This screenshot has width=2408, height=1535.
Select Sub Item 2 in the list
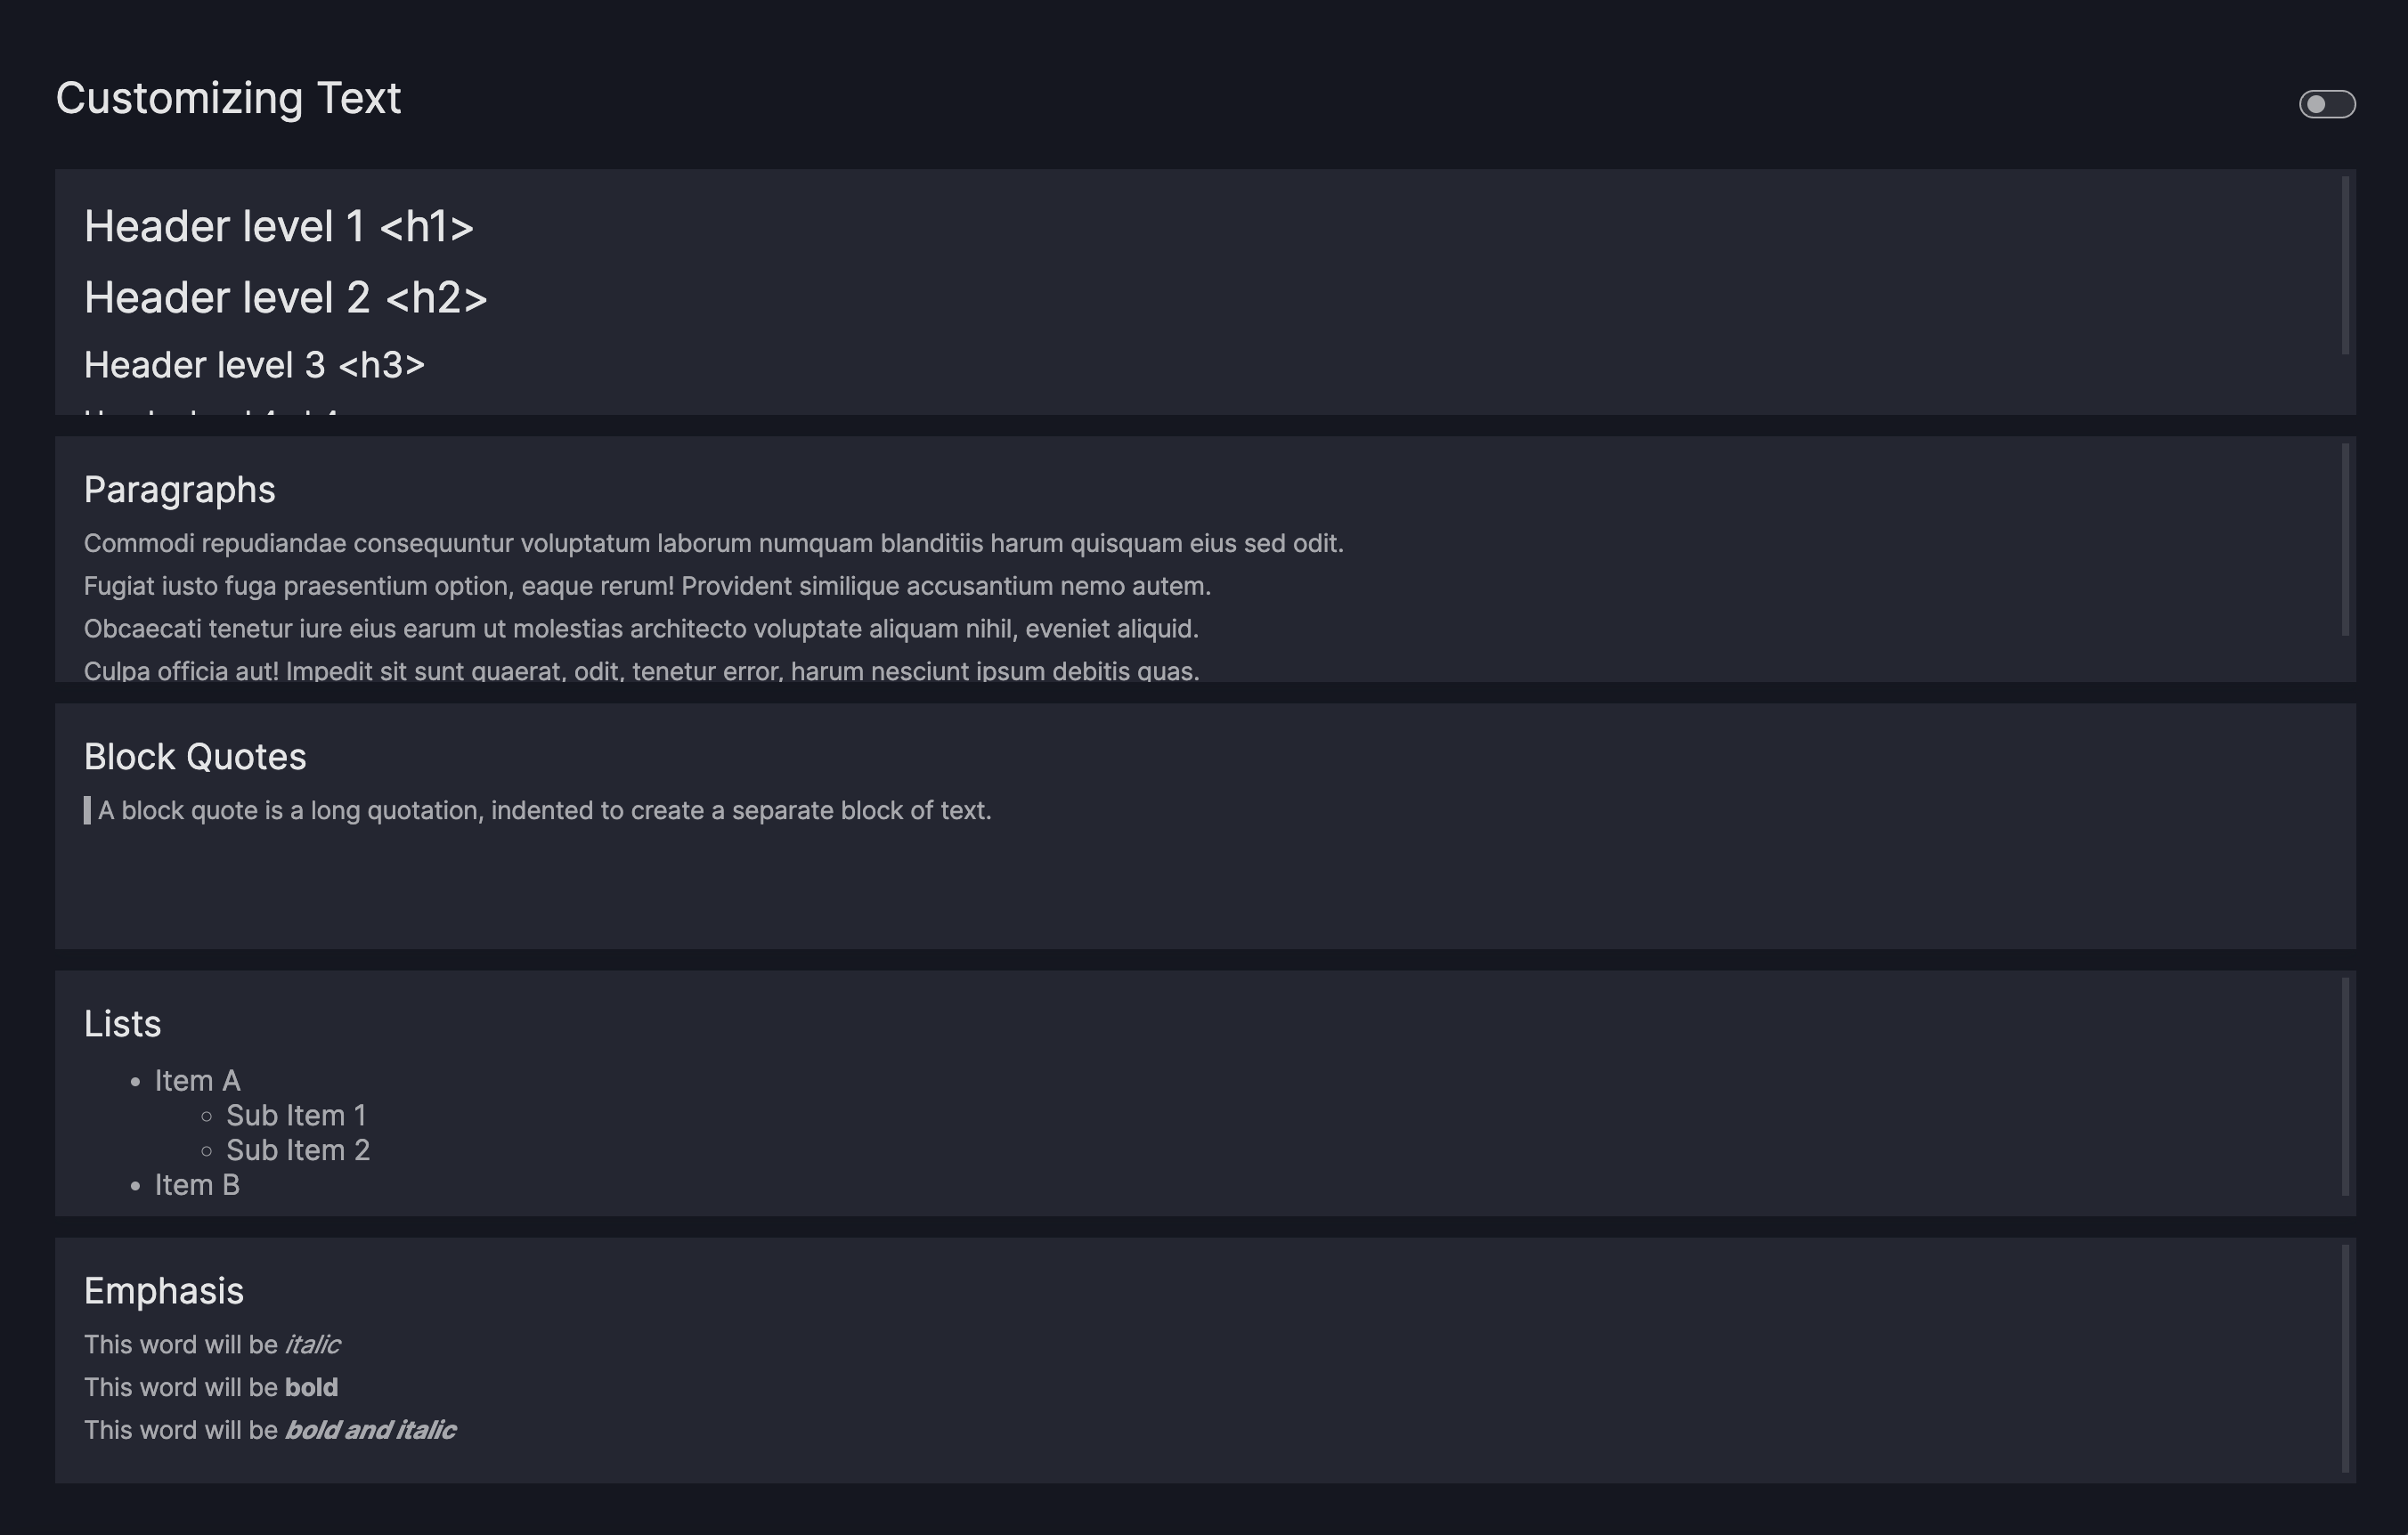click(x=298, y=1151)
